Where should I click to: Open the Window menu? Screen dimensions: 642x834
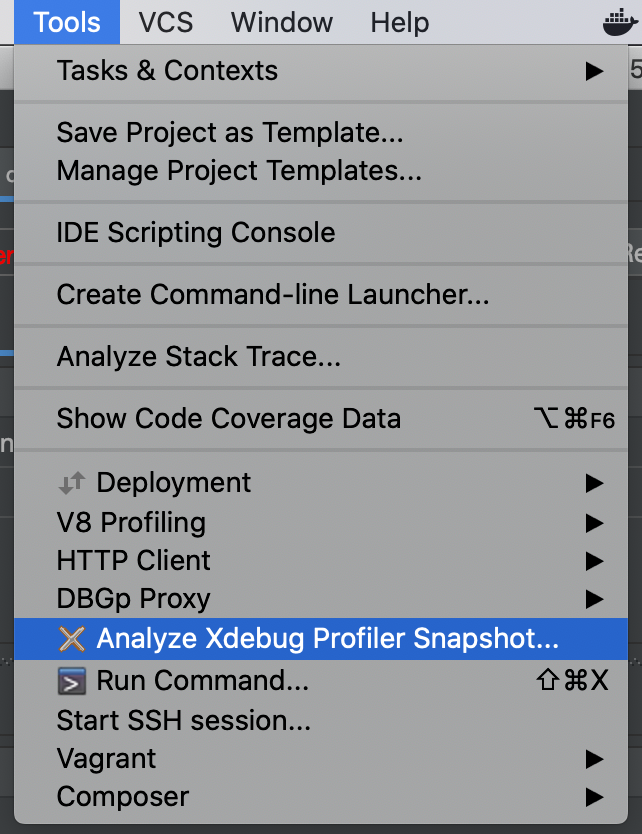click(x=281, y=22)
